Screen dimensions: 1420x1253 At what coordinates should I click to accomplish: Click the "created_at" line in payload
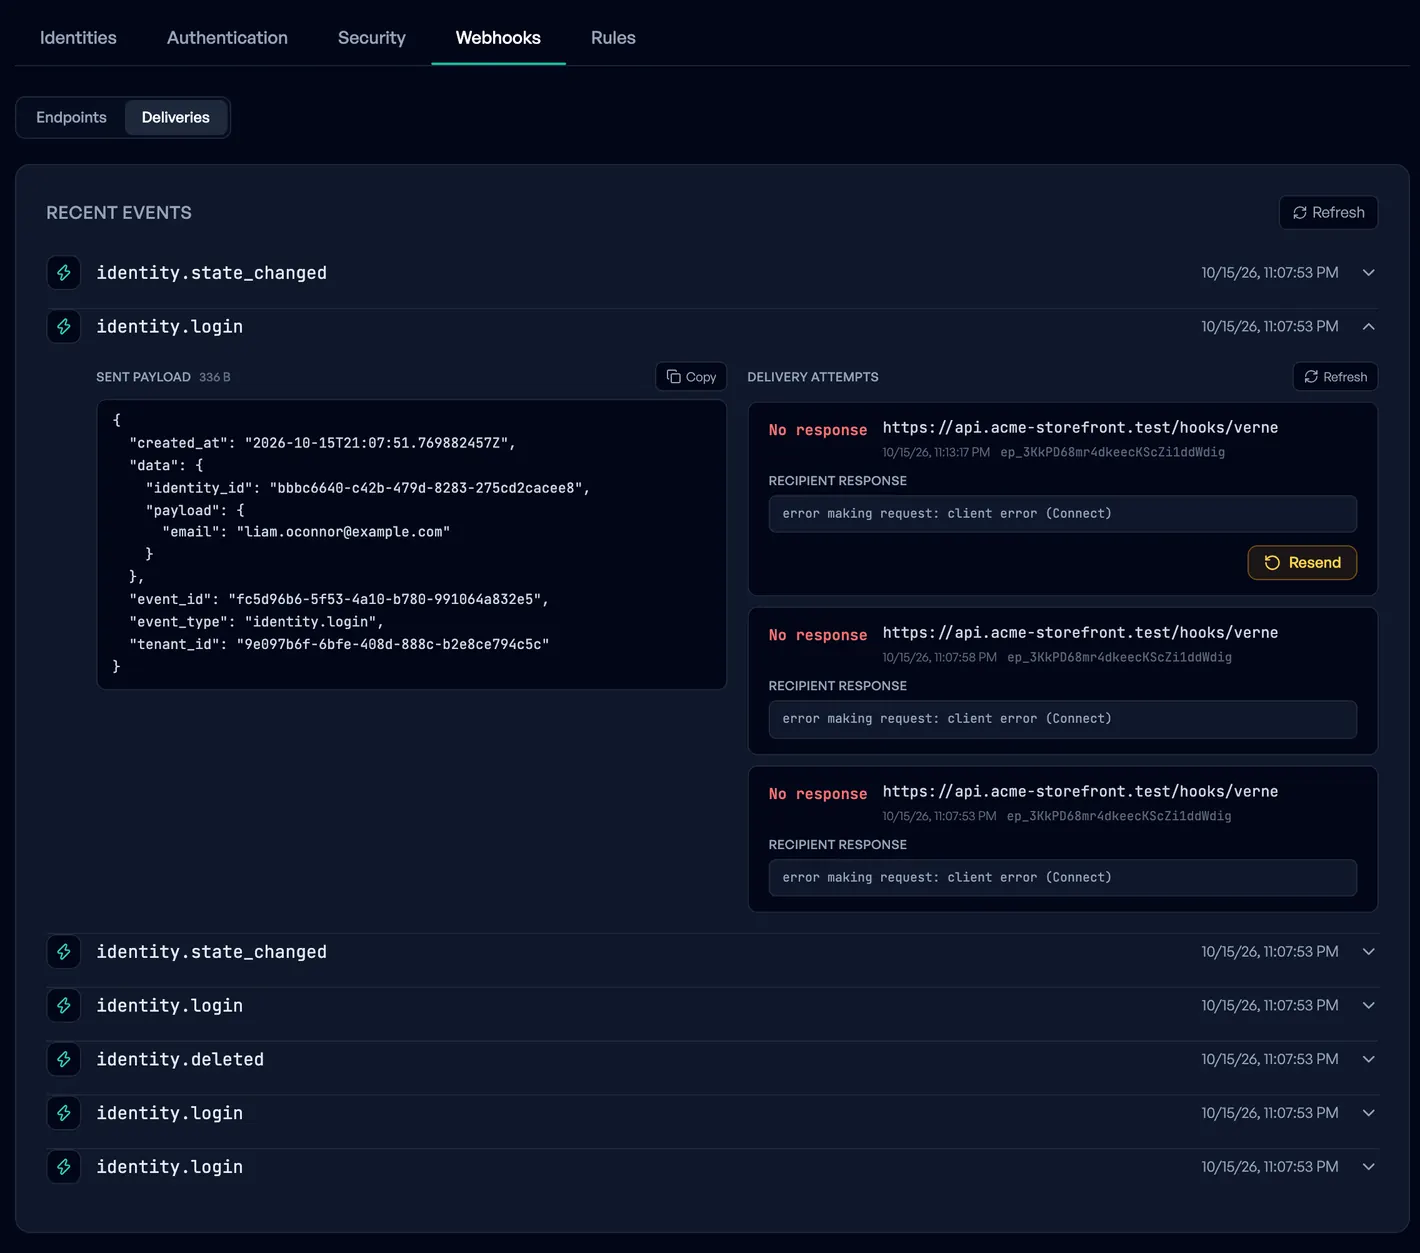(322, 443)
